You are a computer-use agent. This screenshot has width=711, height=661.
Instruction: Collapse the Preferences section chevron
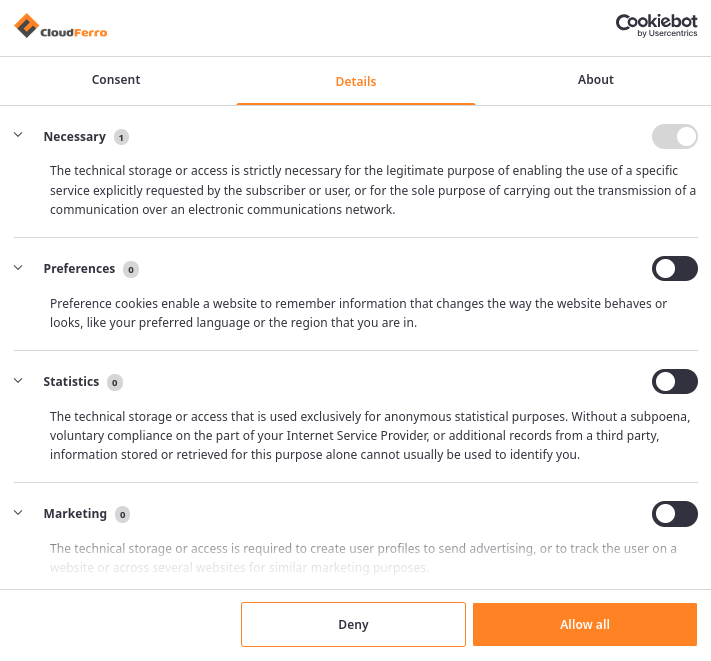pyautogui.click(x=18, y=268)
